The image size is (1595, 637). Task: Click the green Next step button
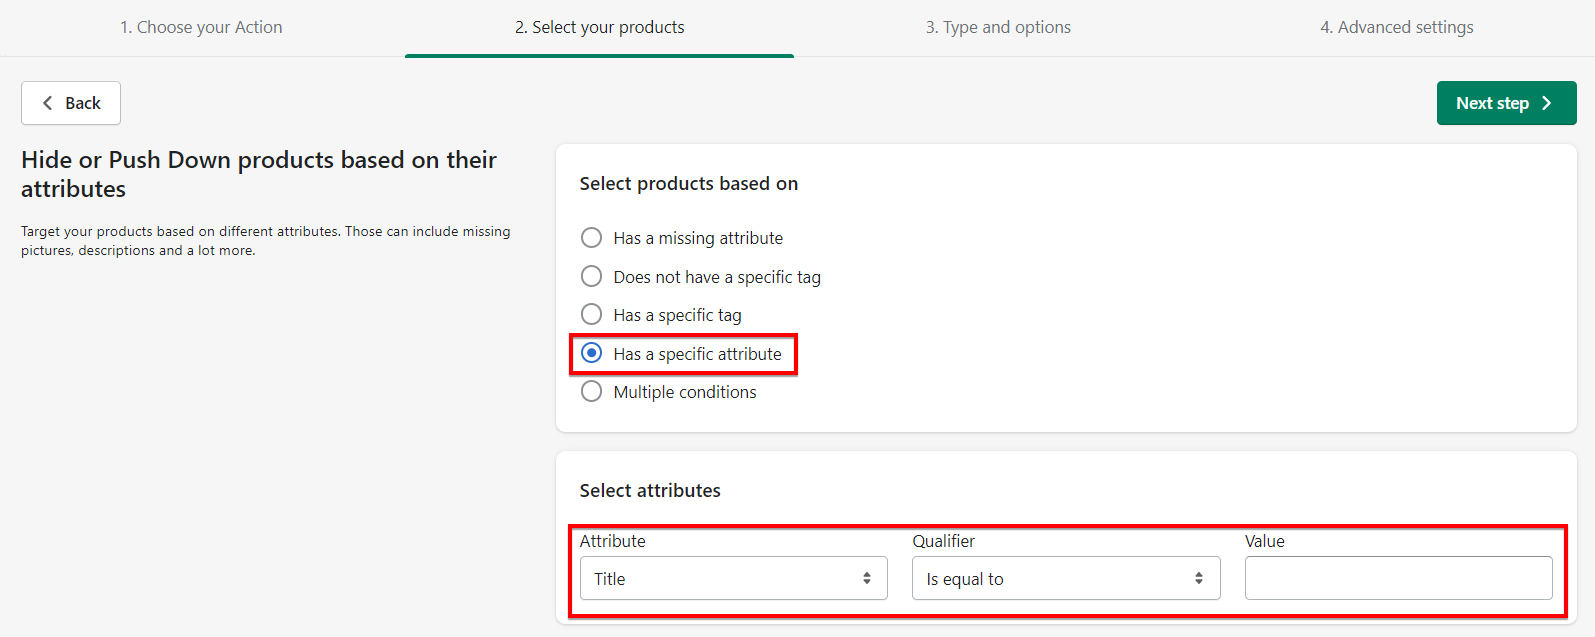coord(1506,103)
